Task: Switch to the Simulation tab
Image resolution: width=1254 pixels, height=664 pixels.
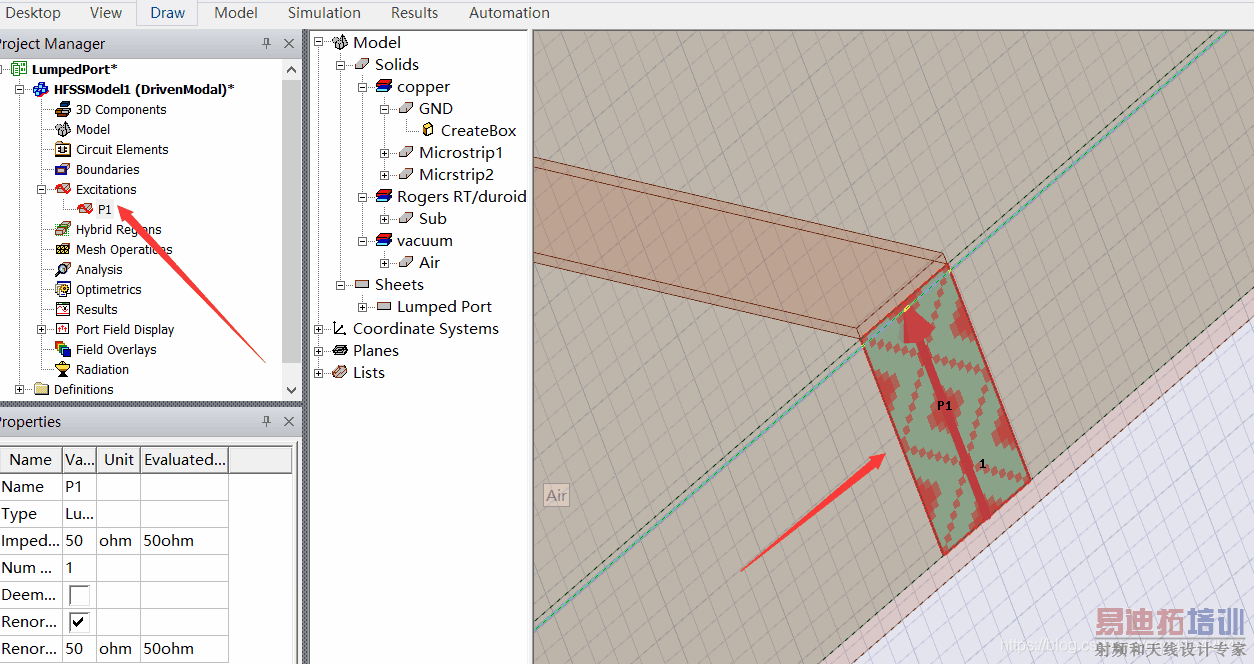Action: tap(324, 13)
